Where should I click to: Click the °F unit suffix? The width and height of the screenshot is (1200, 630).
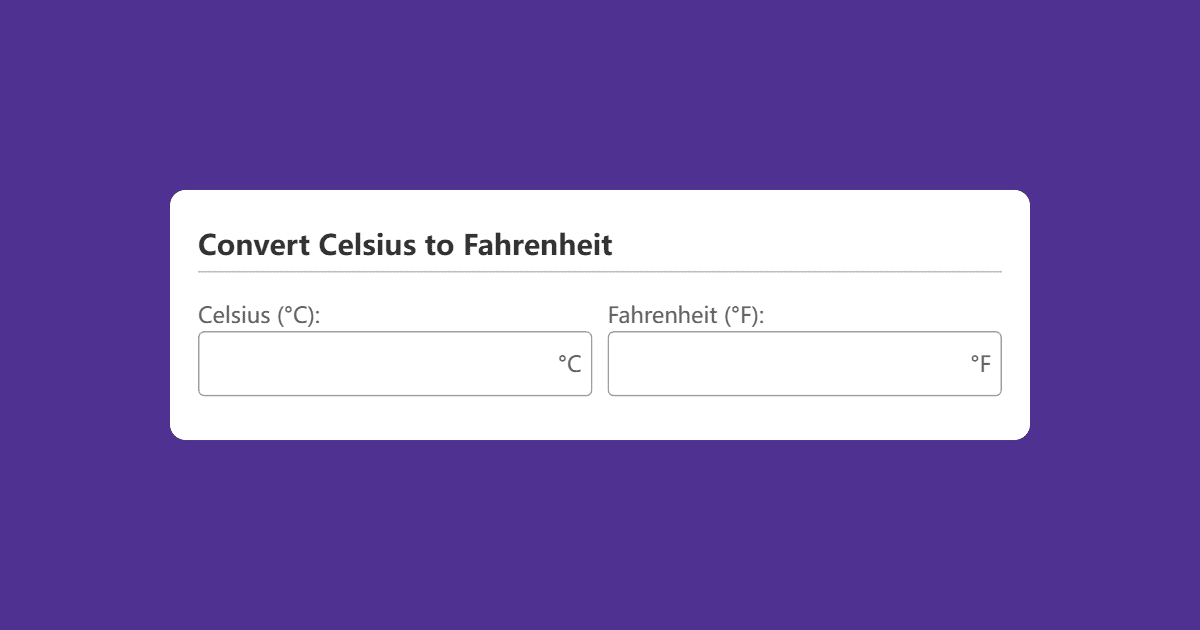click(980, 363)
